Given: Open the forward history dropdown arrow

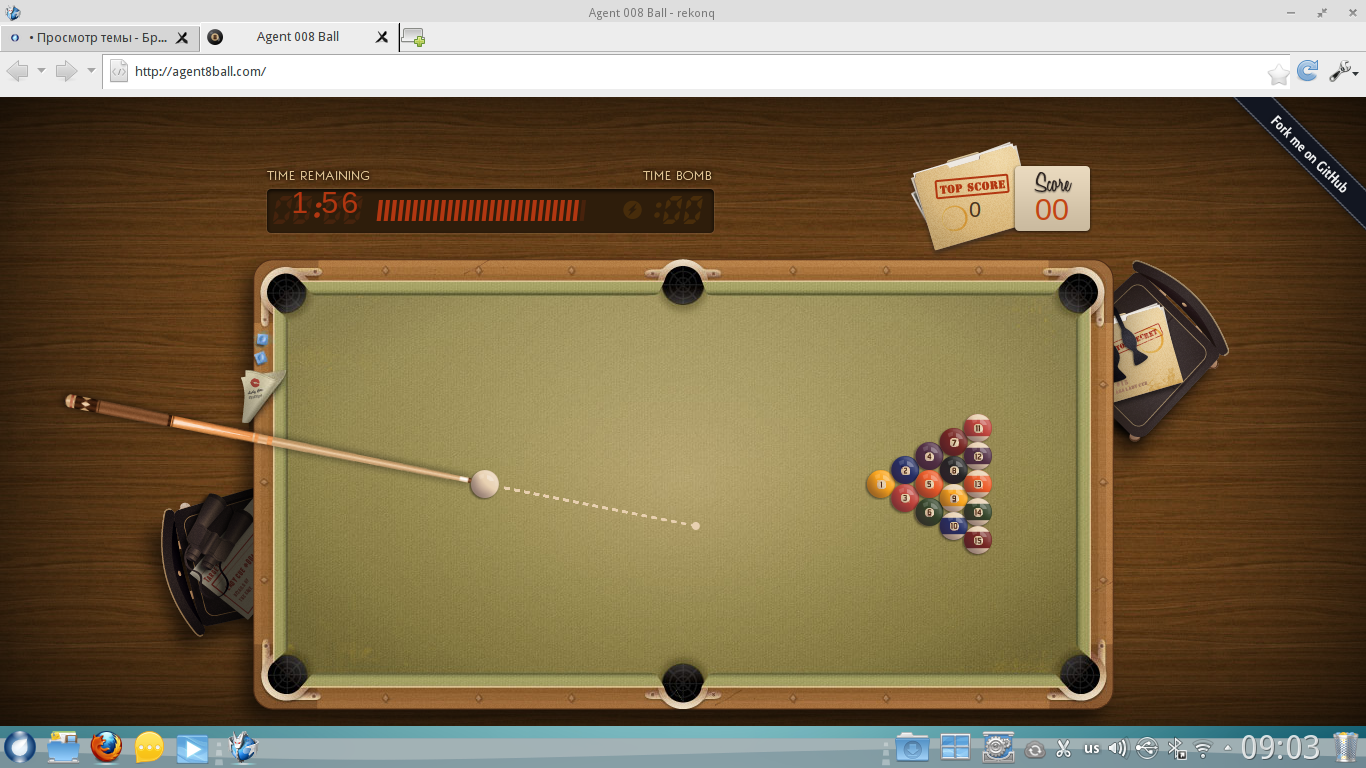Looking at the screenshot, I should click(x=91, y=71).
